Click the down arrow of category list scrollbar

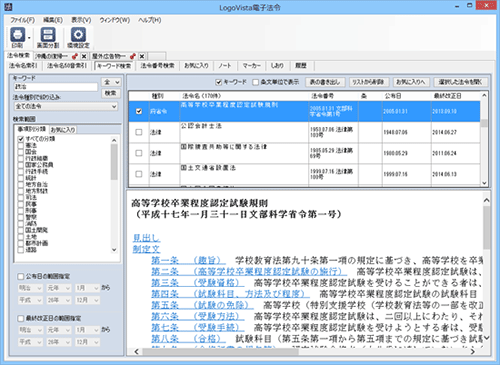114,250
